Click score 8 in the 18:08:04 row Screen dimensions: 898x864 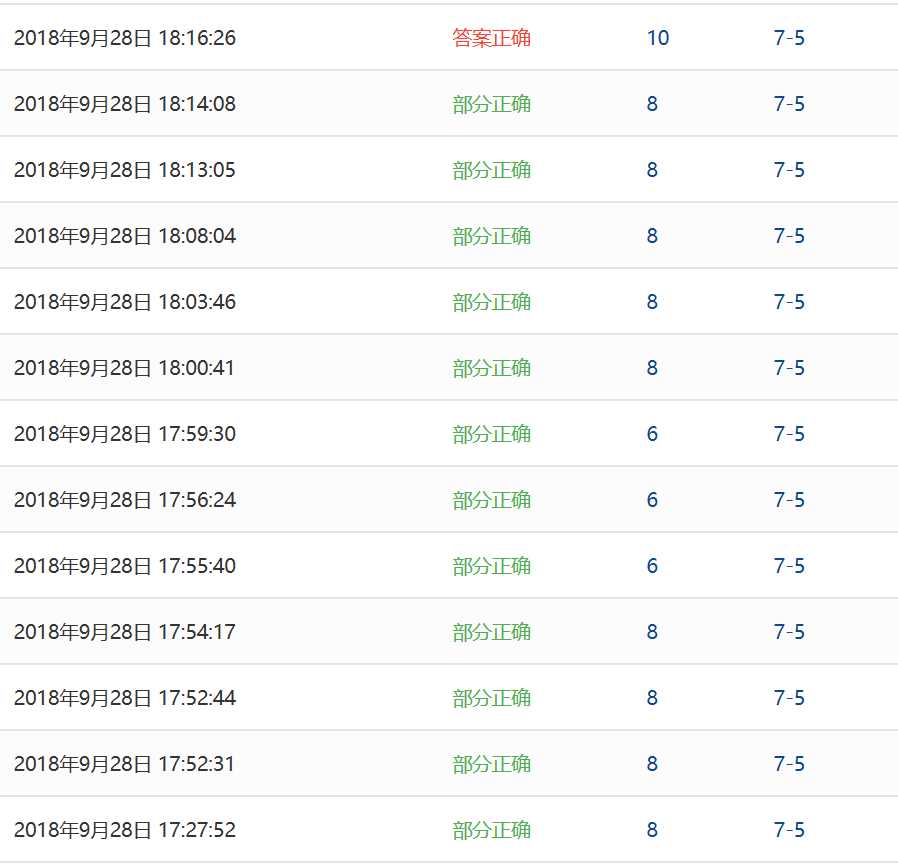click(652, 236)
